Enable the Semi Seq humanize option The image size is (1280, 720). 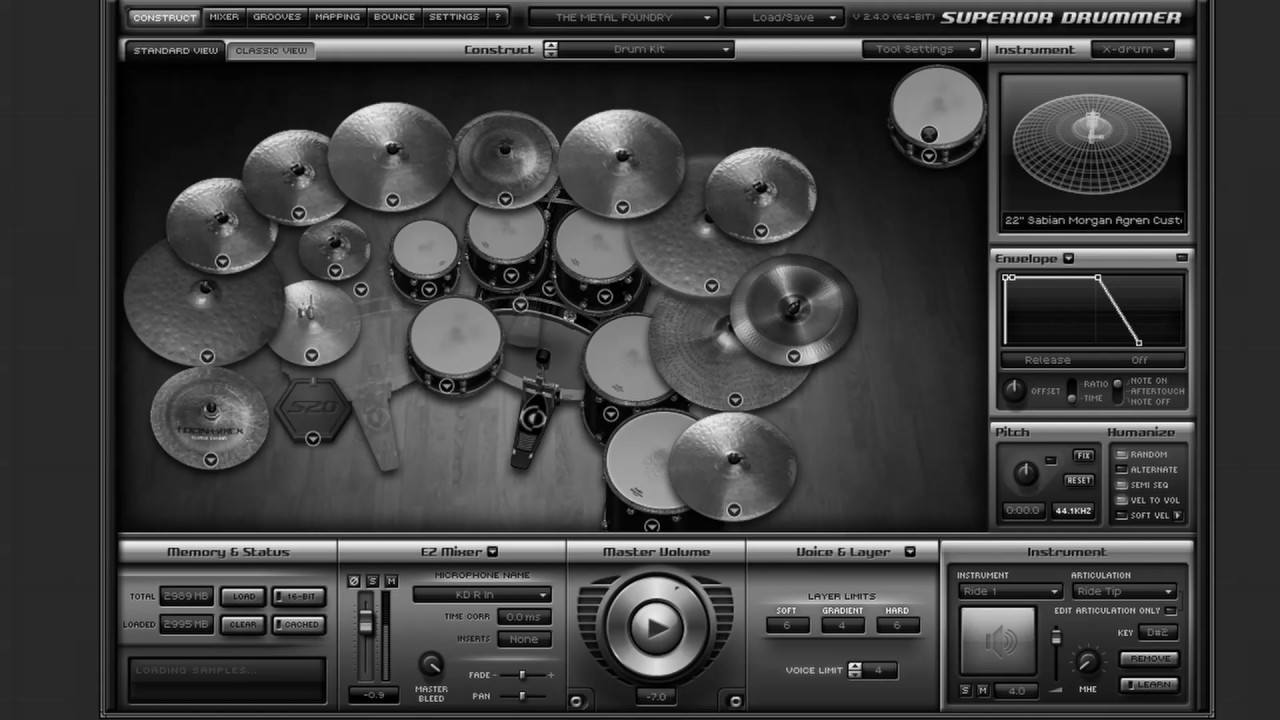1122,485
